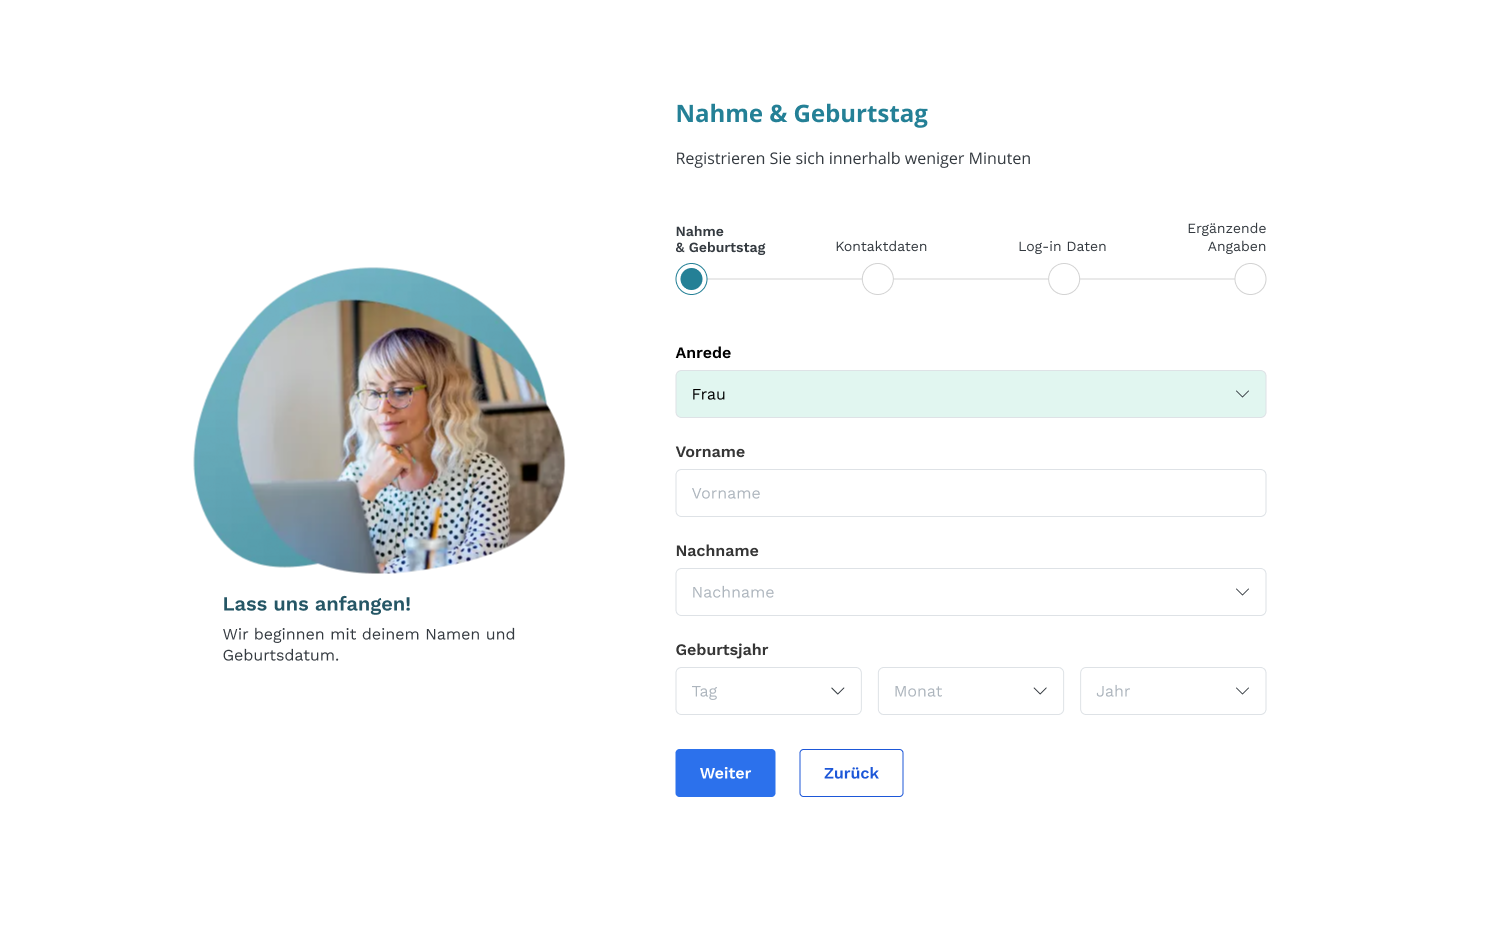Click 'Registrieren Sie sich innerhalb weniger Minuten' text
This screenshot has width=1493, height=928.
tap(853, 158)
